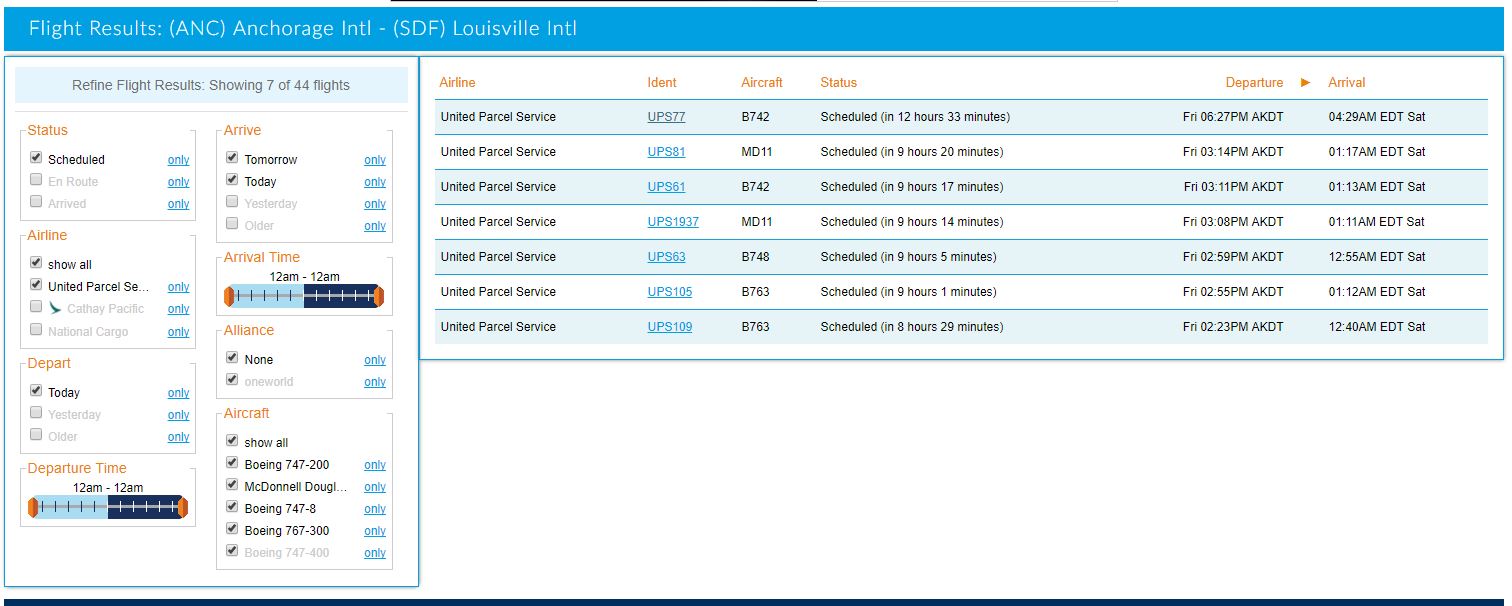Image resolution: width=1512 pixels, height=606 pixels.
Task: Click 'only' link next to Depart Today
Action: [178, 393]
